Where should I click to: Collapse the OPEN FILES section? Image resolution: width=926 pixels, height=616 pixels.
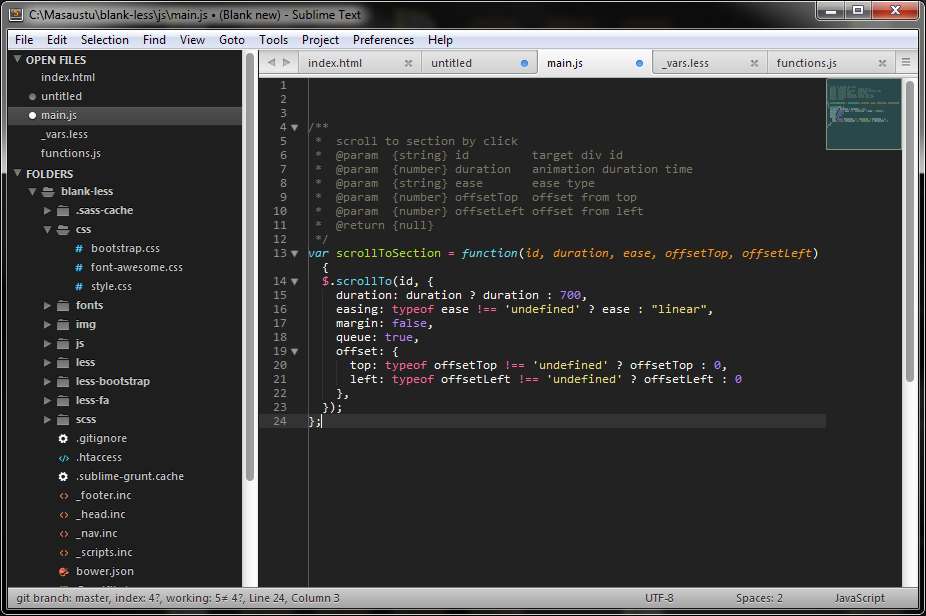click(x=17, y=59)
